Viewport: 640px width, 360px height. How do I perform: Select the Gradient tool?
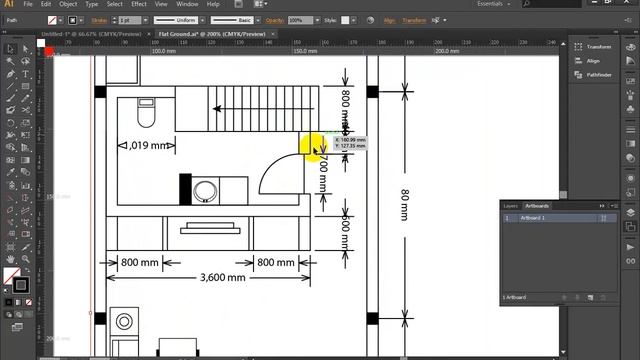[x=25, y=160]
